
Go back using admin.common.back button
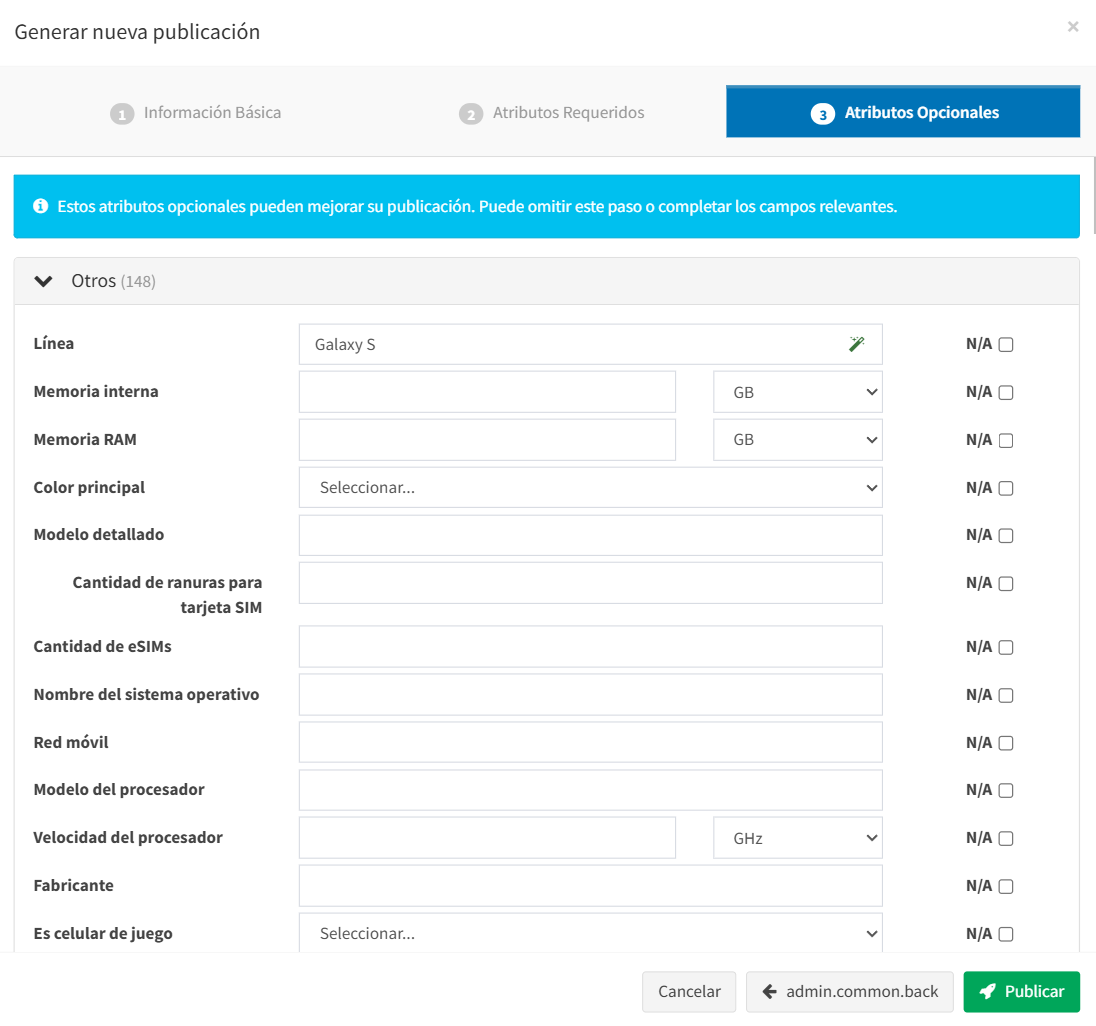850,992
